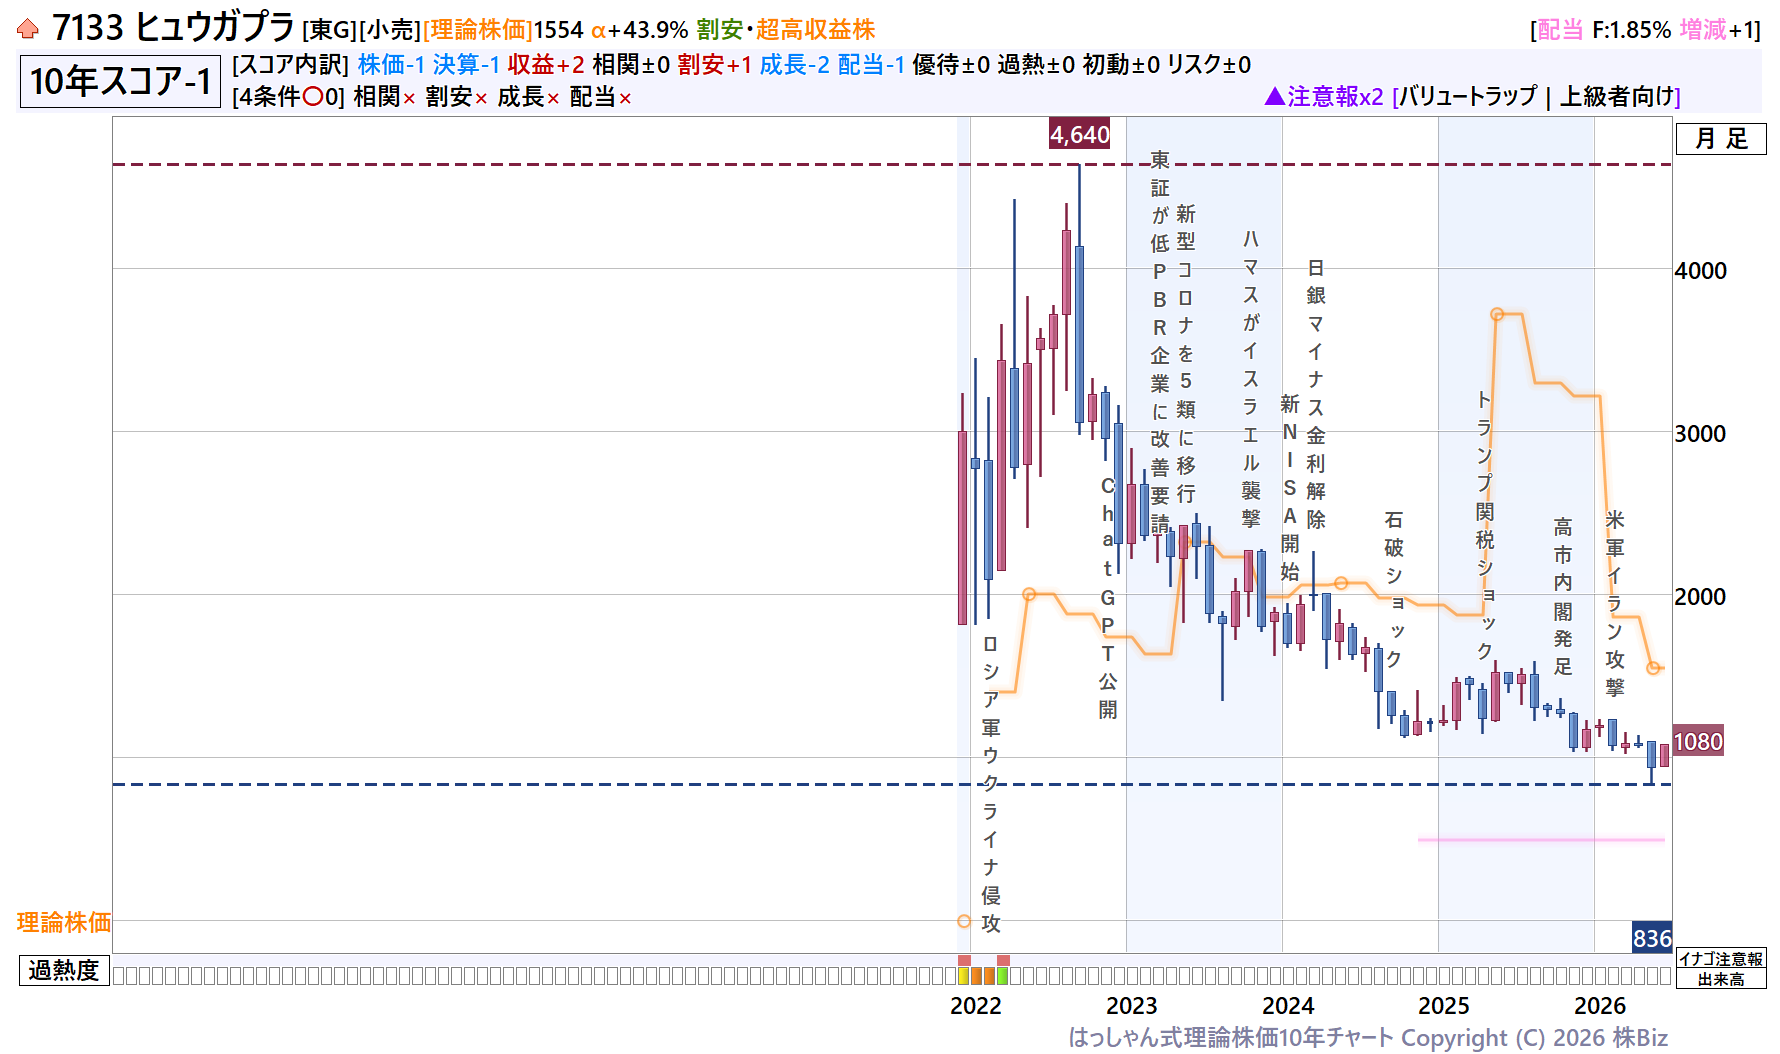The image size is (1780, 1054).
Task: Click the ChatGPT公開 event label
Action: tap(1108, 597)
